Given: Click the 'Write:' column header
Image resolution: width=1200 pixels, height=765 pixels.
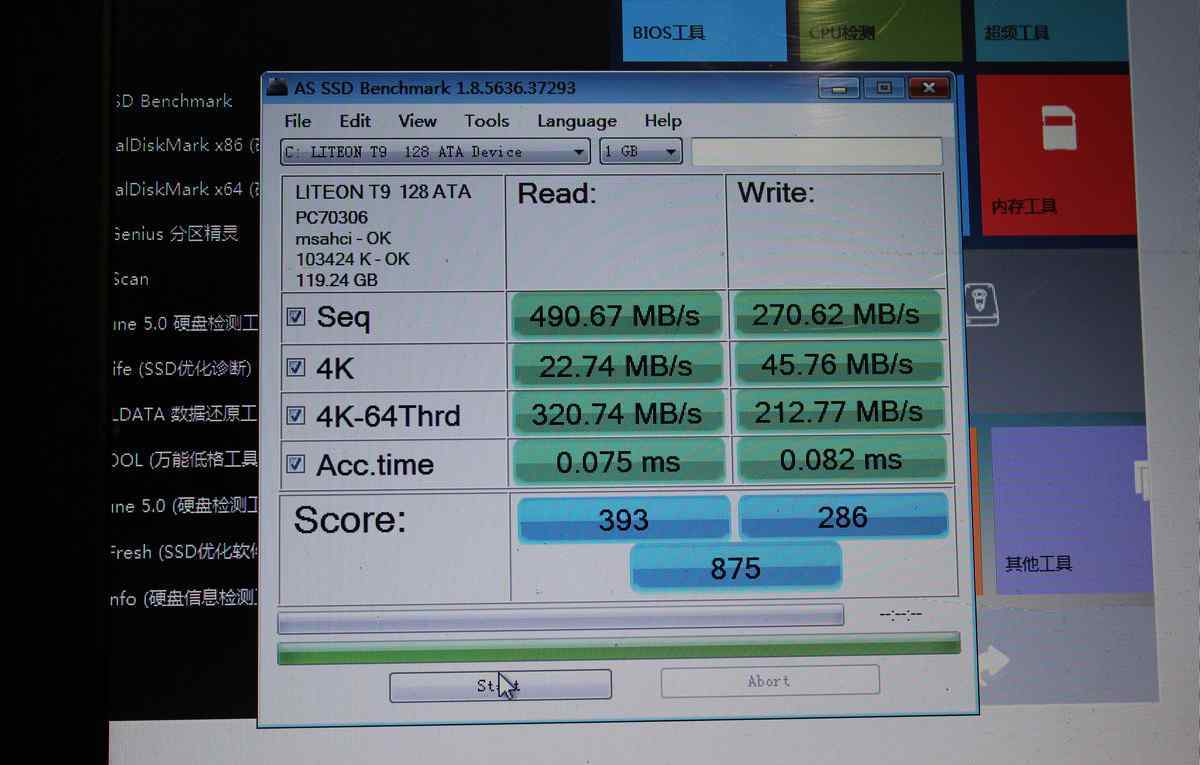Looking at the screenshot, I should click(x=776, y=192).
